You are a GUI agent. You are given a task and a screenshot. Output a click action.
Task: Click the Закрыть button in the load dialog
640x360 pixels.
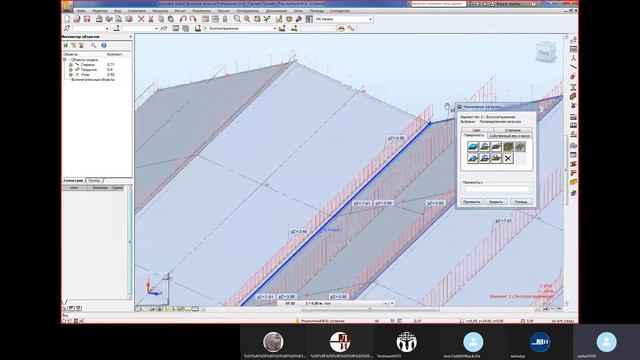click(496, 202)
